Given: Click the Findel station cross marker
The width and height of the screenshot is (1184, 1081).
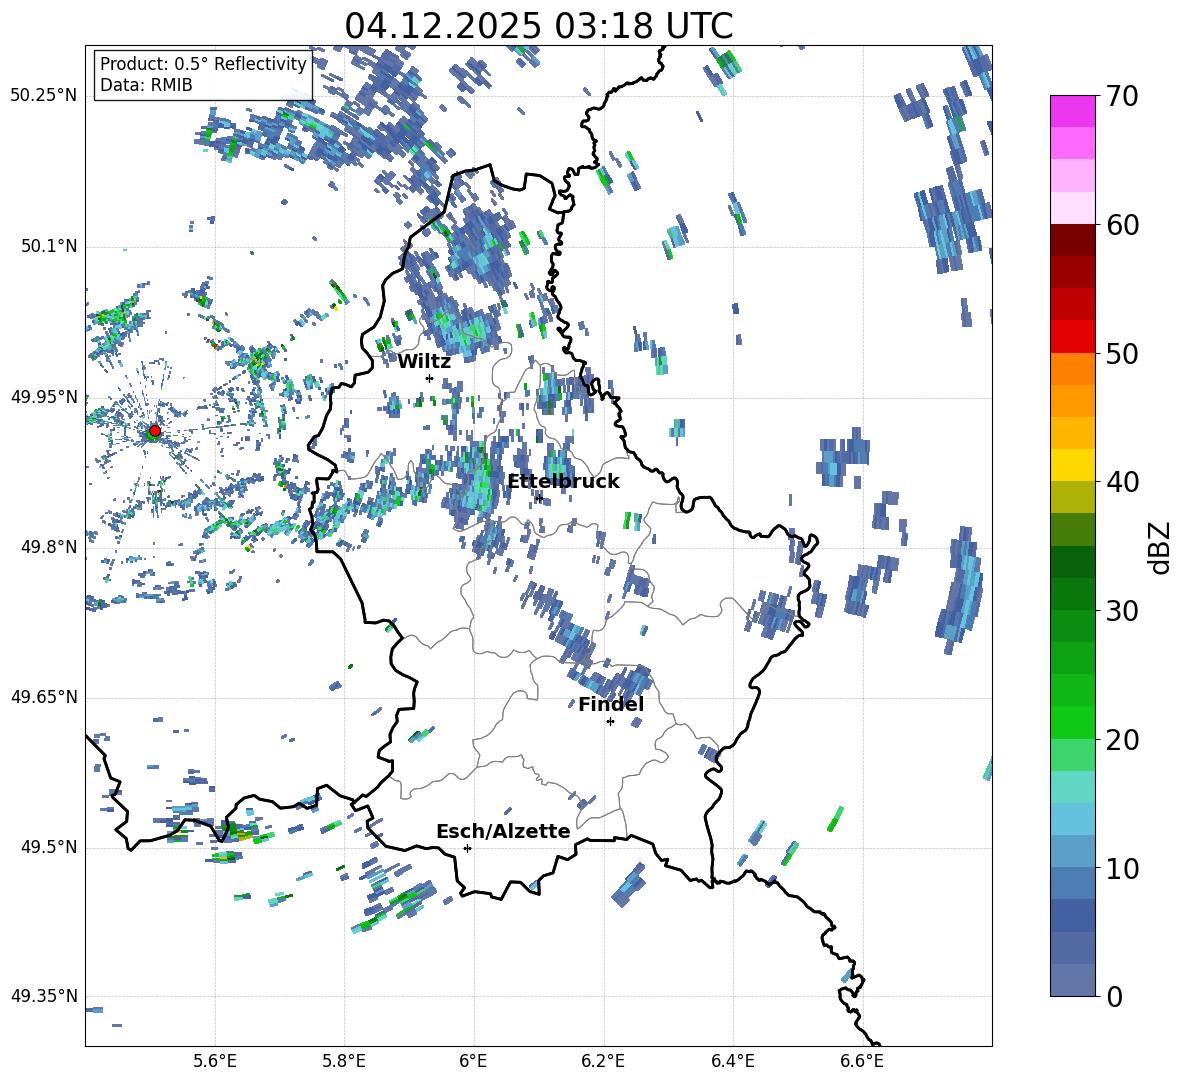Looking at the screenshot, I should (610, 722).
